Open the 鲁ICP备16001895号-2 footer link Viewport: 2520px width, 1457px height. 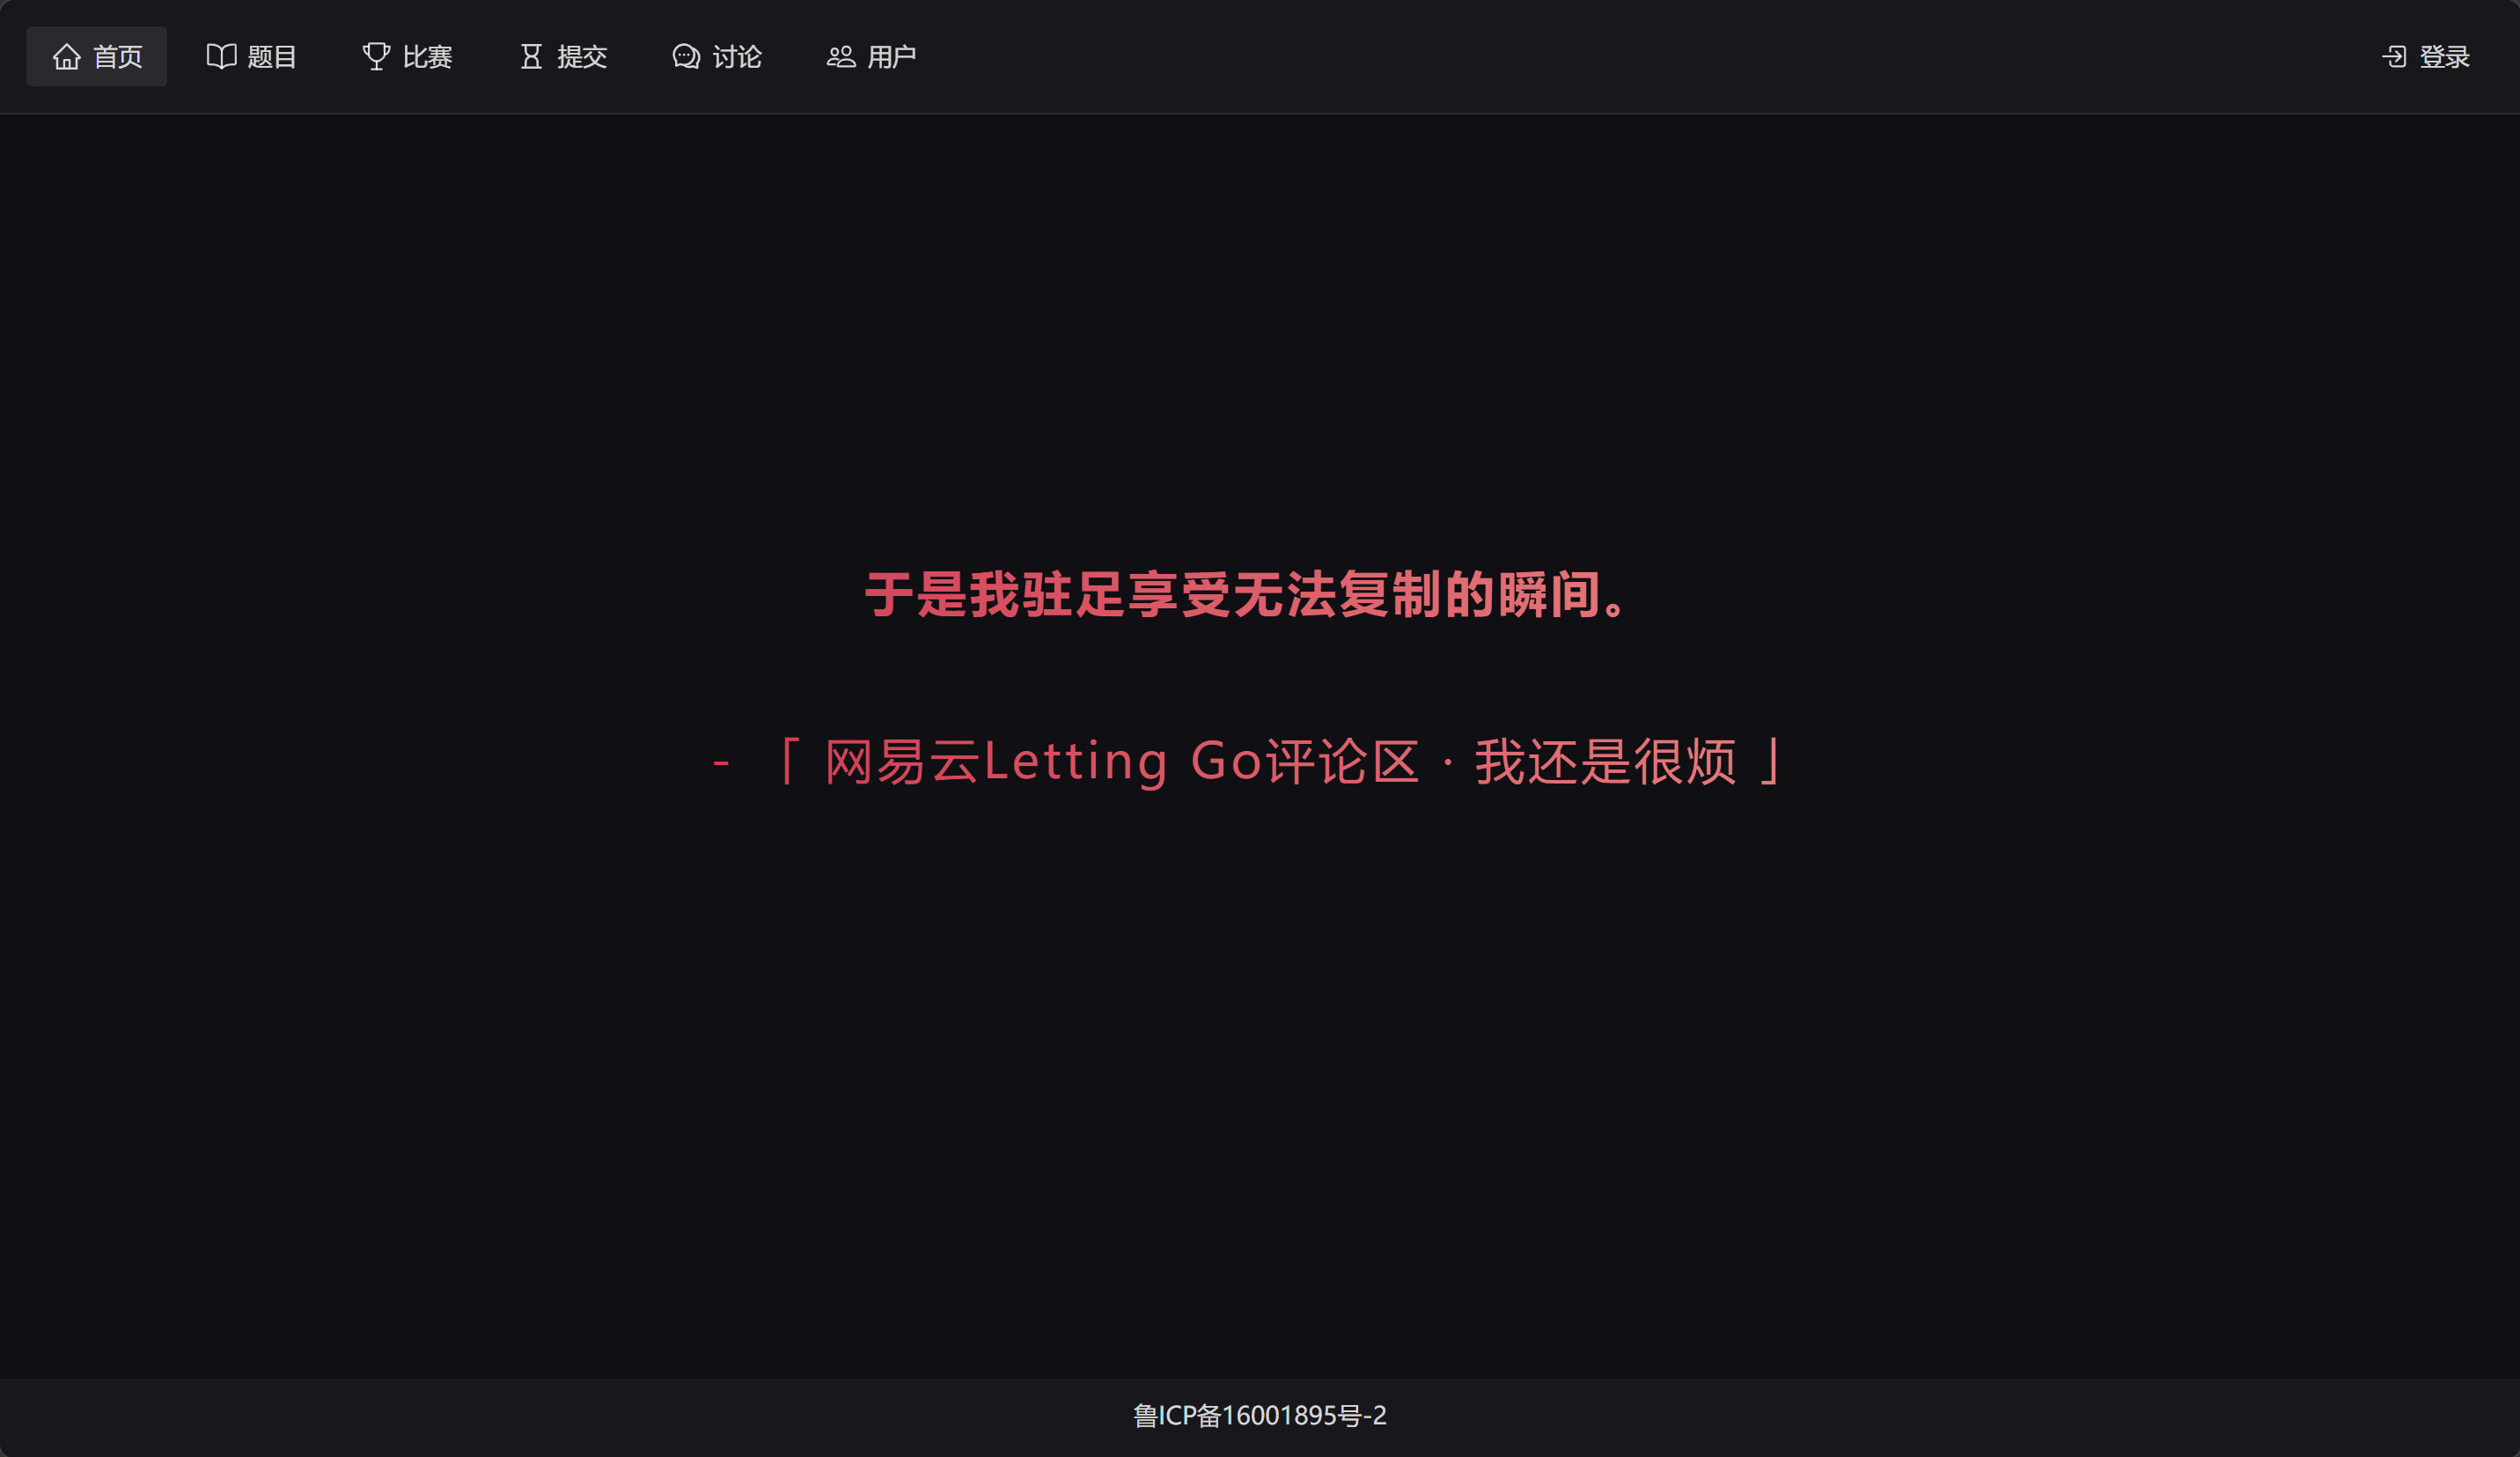[1259, 1416]
